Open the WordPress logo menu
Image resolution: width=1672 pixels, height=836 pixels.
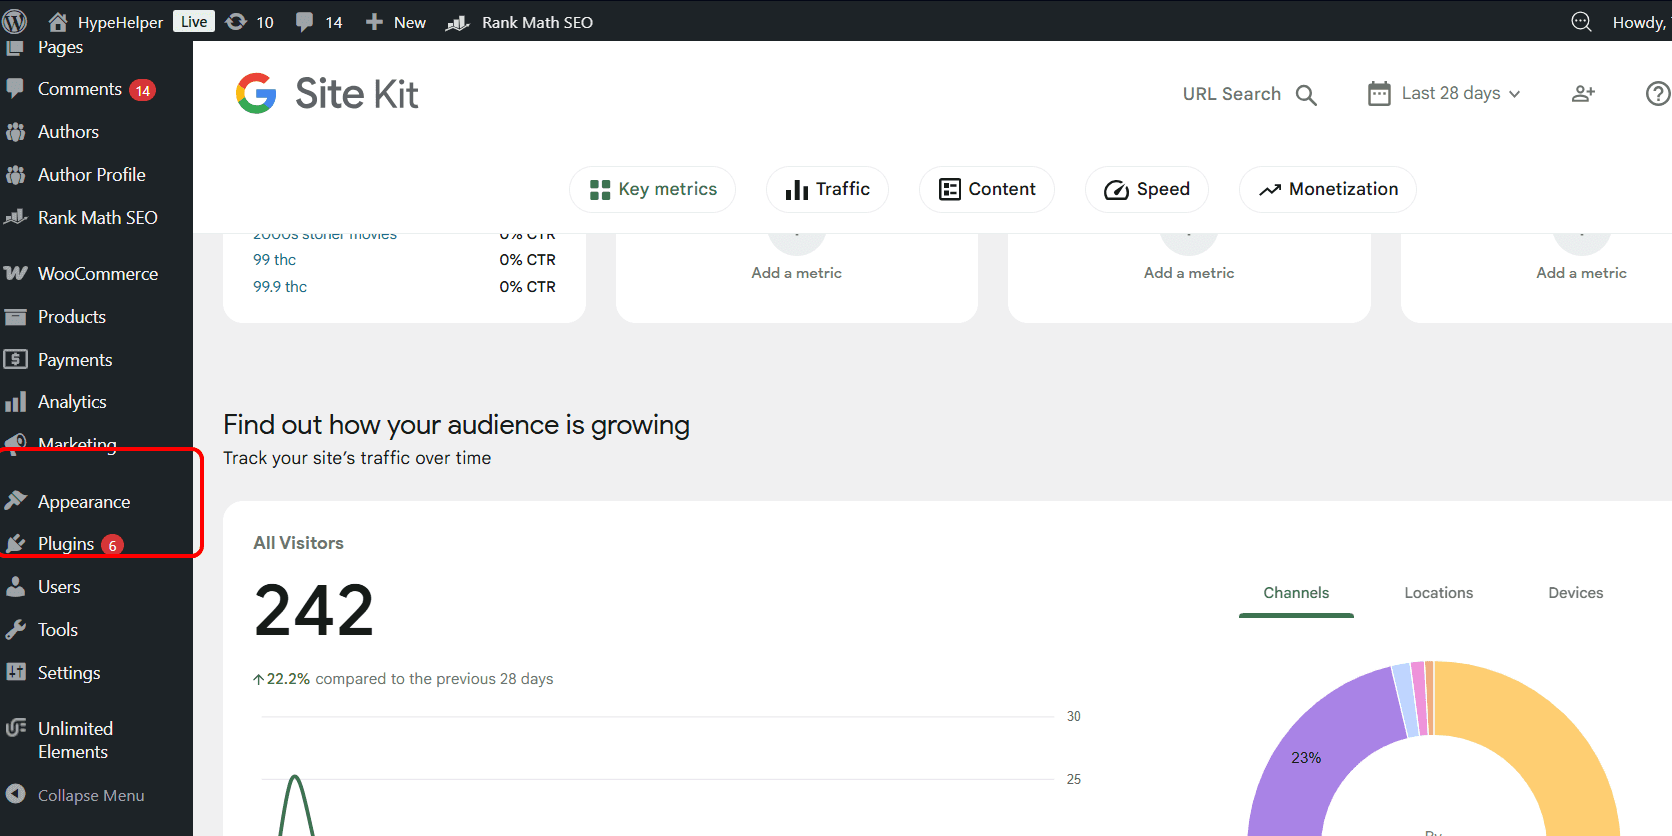[15, 21]
